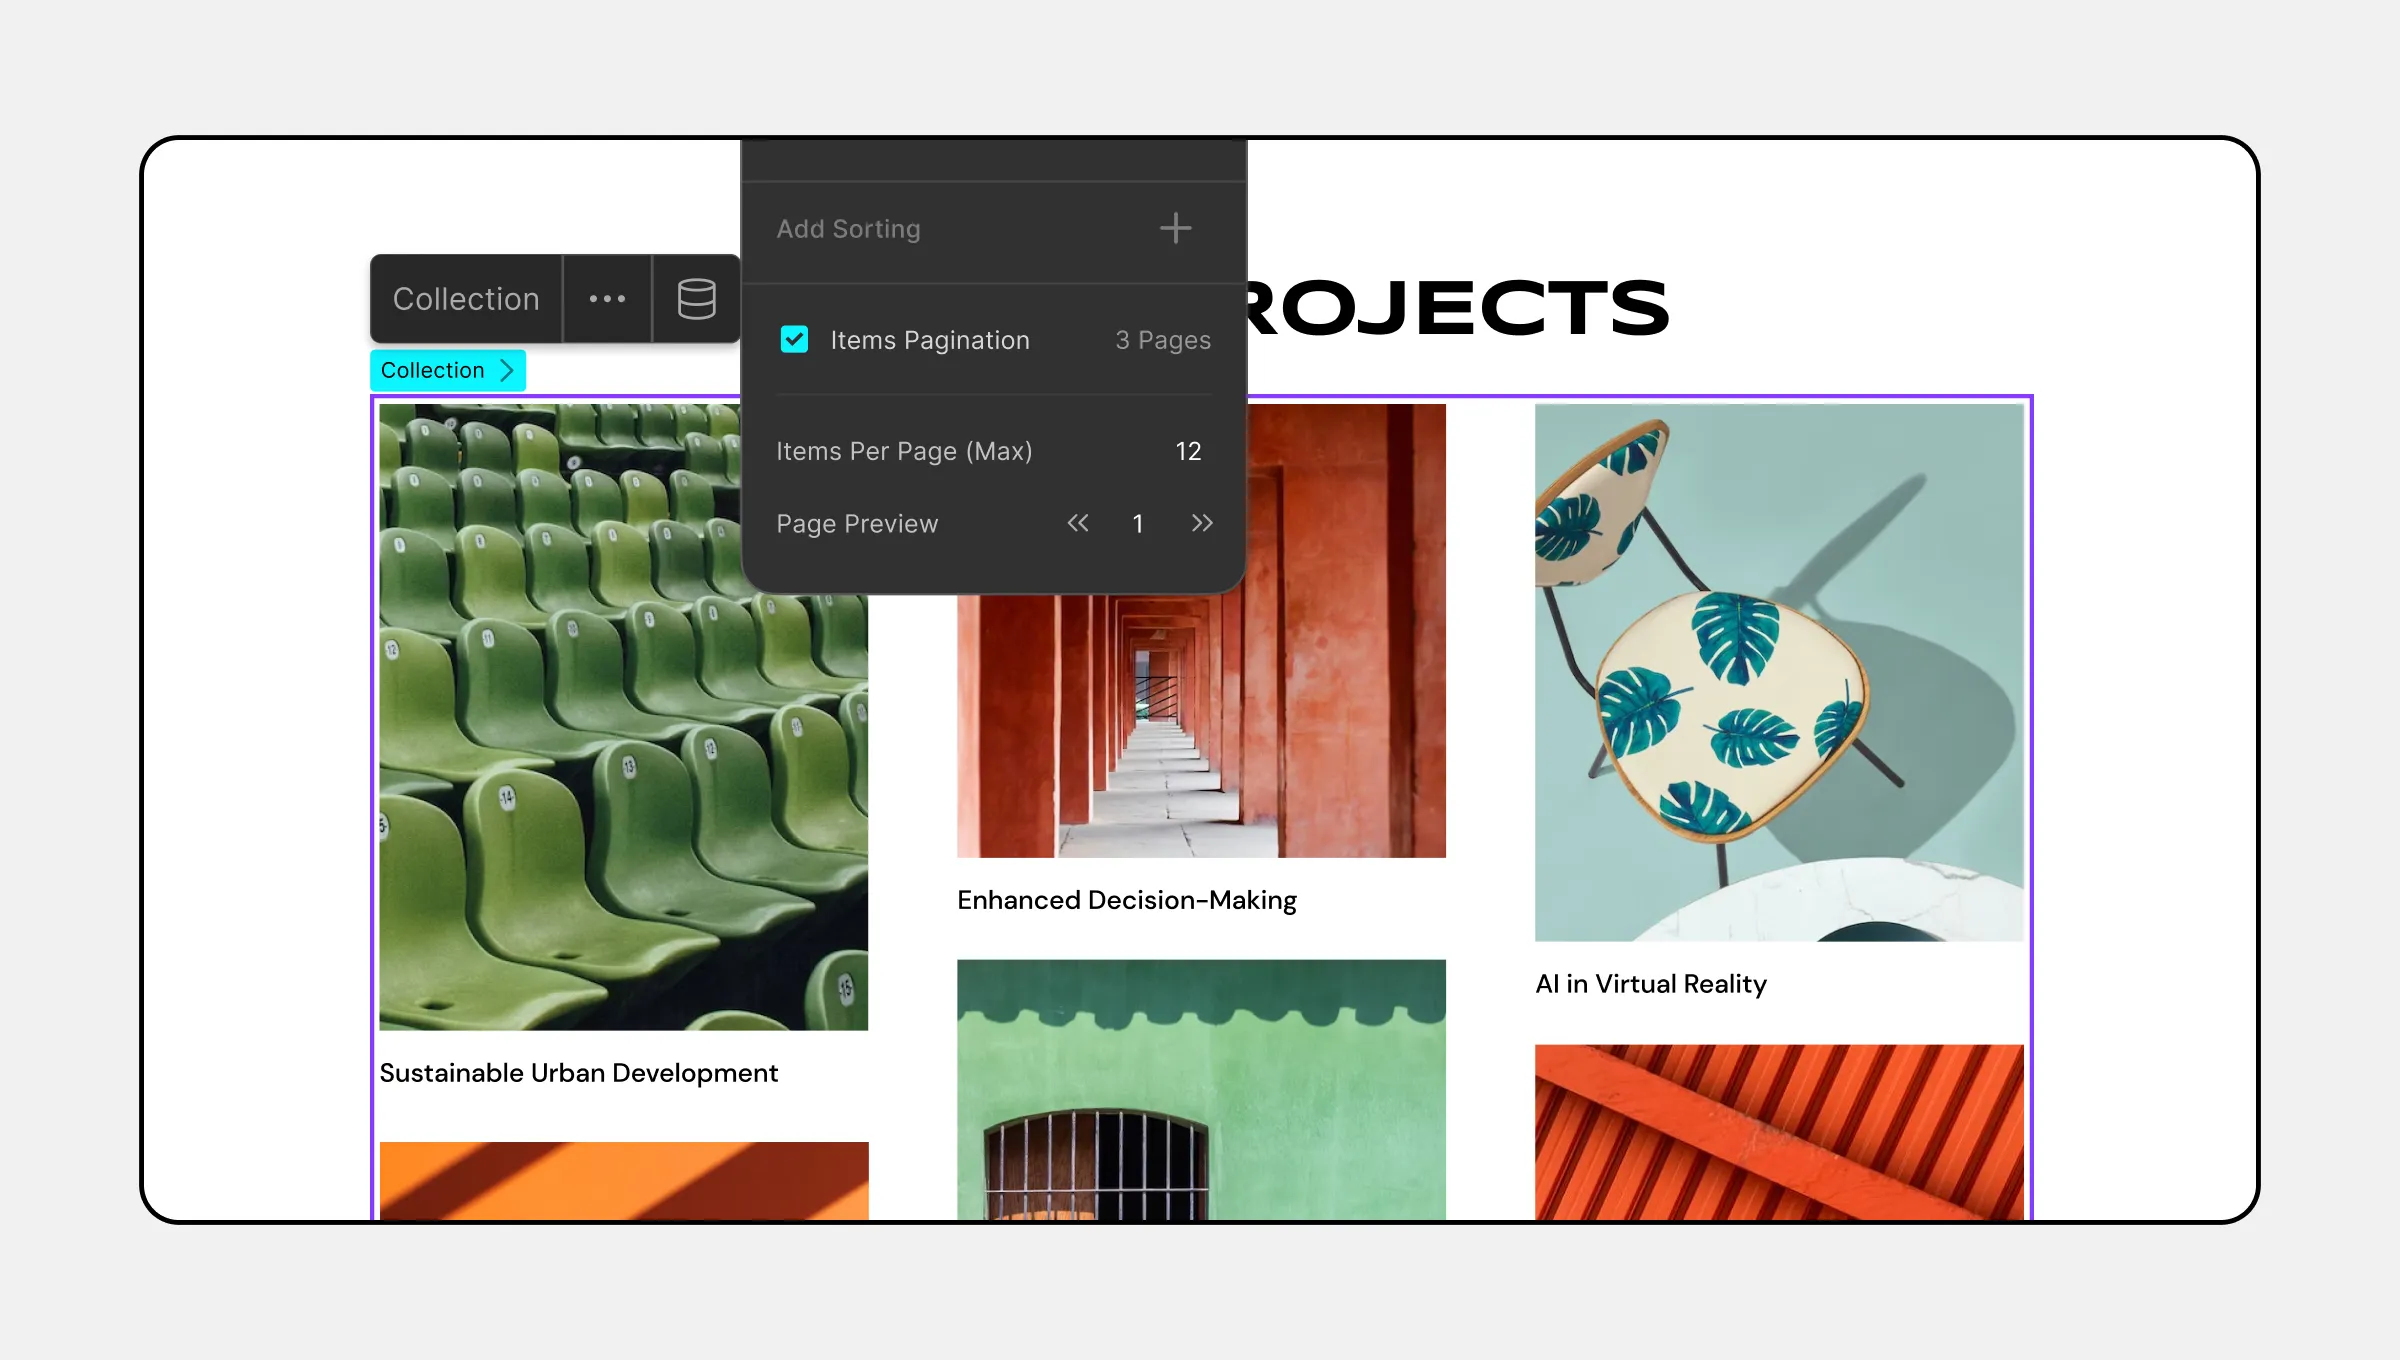The height and width of the screenshot is (1360, 2400).
Task: Click the Add Sorting menu item
Action: [x=984, y=229]
